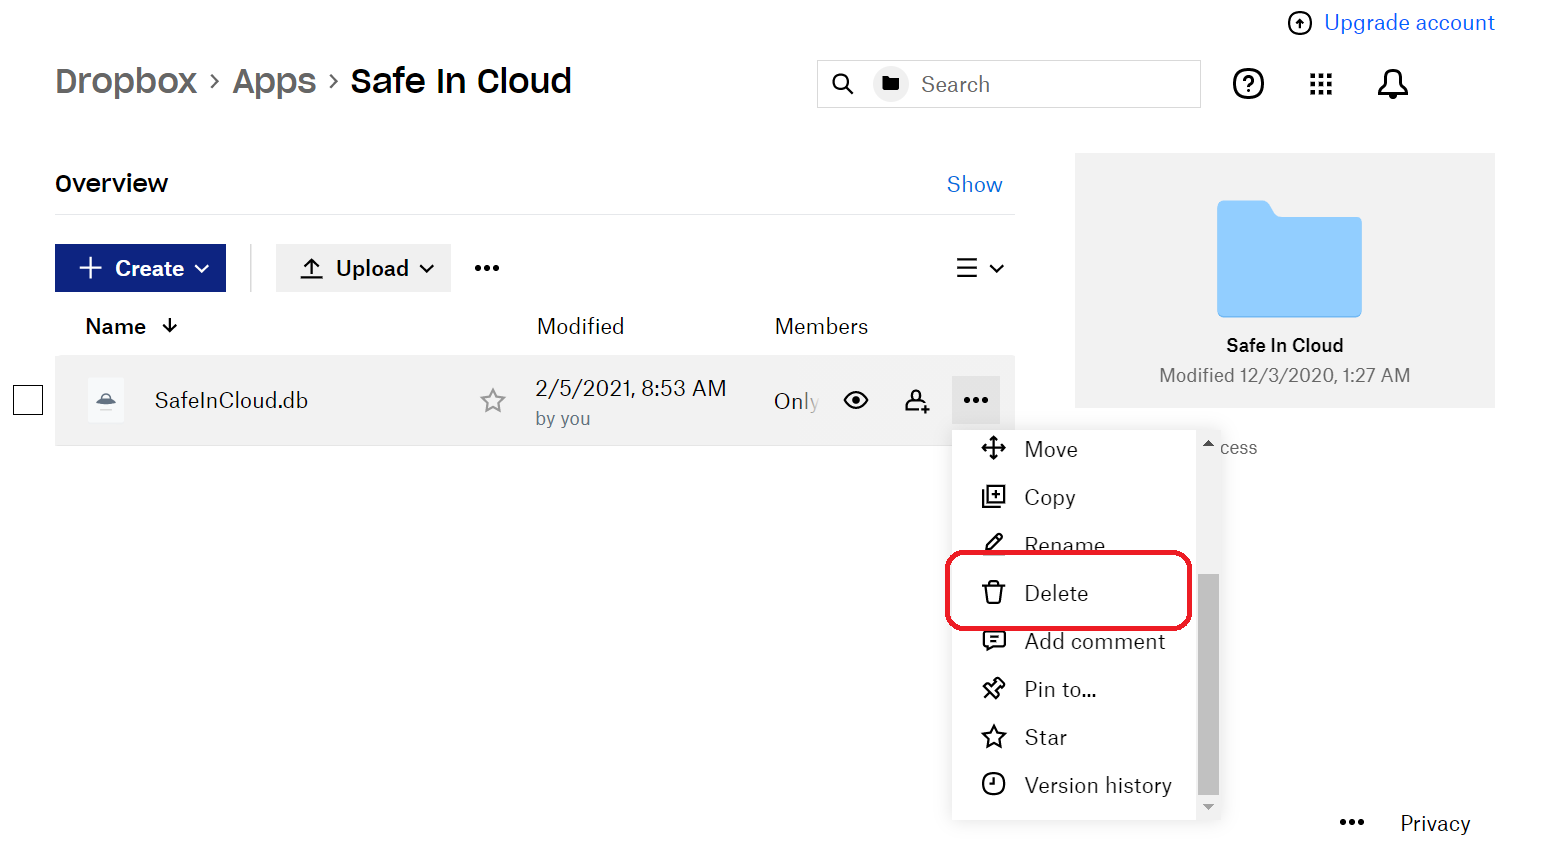
Task: Click the Upgrade account arrow icon
Action: [x=1299, y=23]
